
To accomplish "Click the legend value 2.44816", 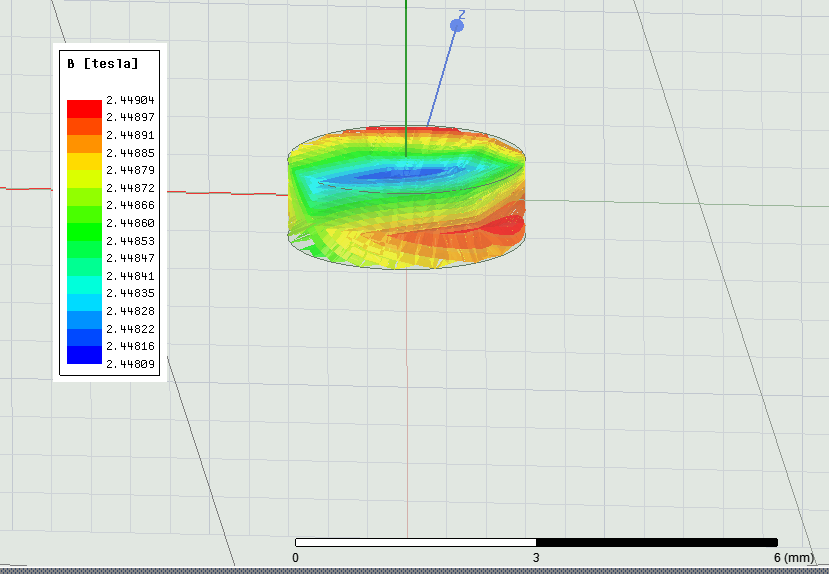I will tap(131, 346).
